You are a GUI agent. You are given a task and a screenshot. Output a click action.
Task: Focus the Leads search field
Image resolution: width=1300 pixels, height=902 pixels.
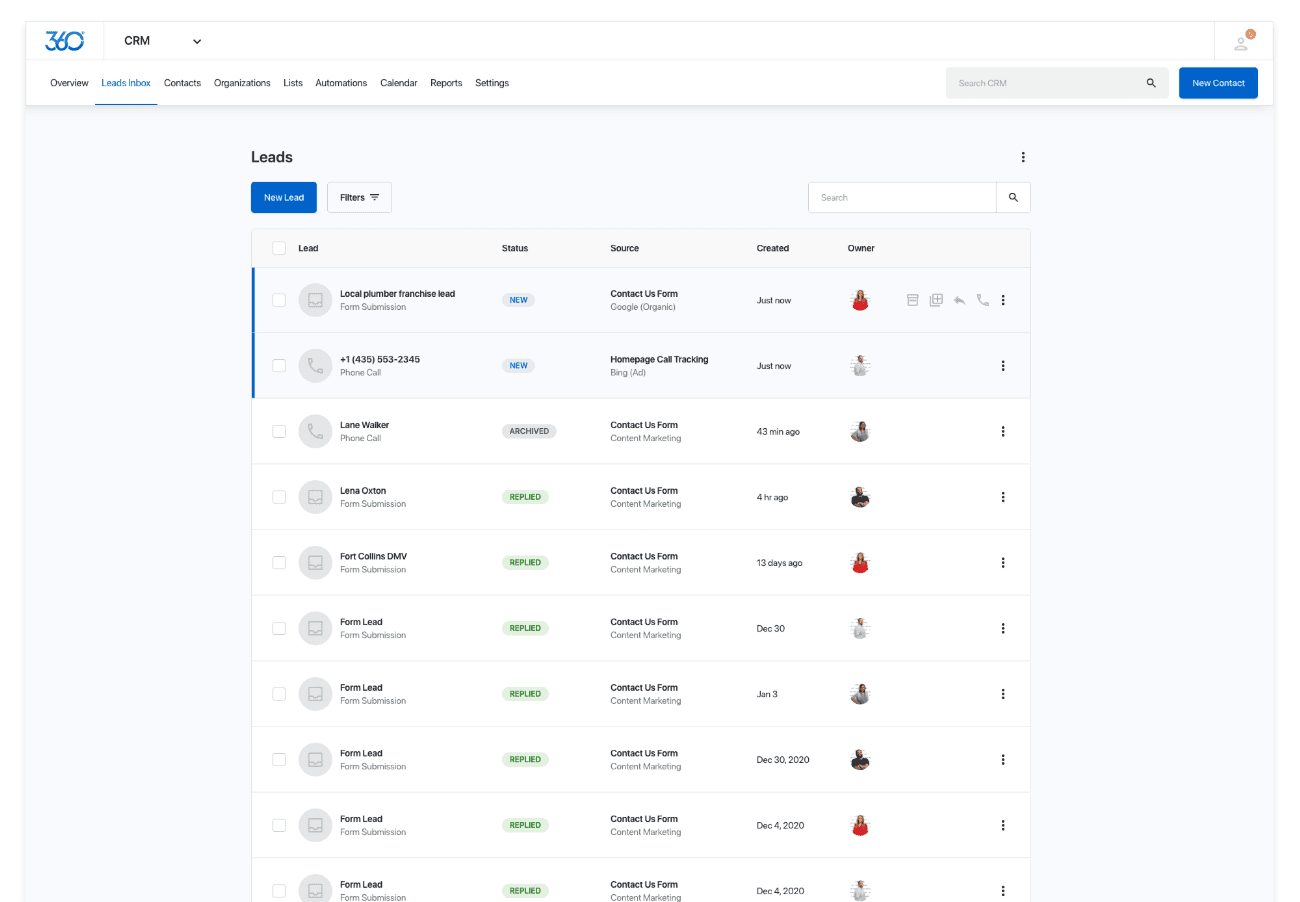click(902, 198)
